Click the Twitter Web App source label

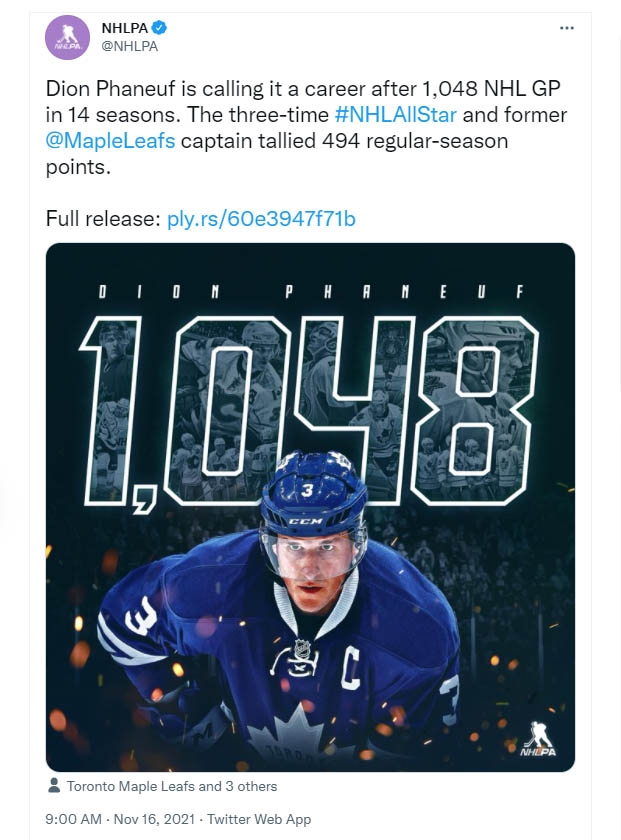pyautogui.click(x=256, y=820)
